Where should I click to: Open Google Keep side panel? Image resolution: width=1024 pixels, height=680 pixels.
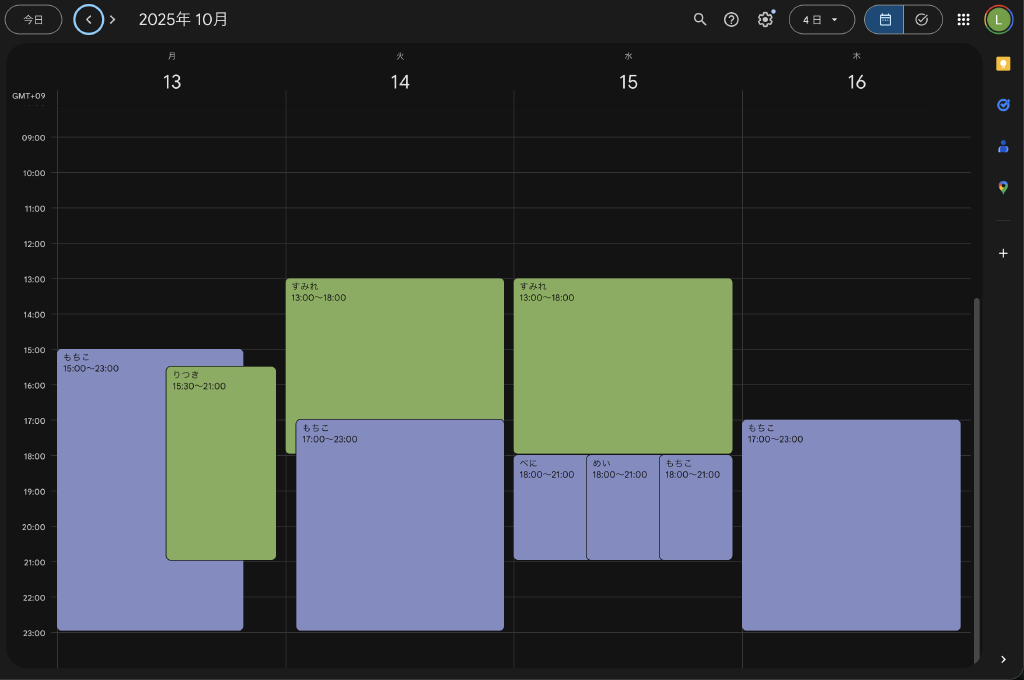click(1003, 63)
